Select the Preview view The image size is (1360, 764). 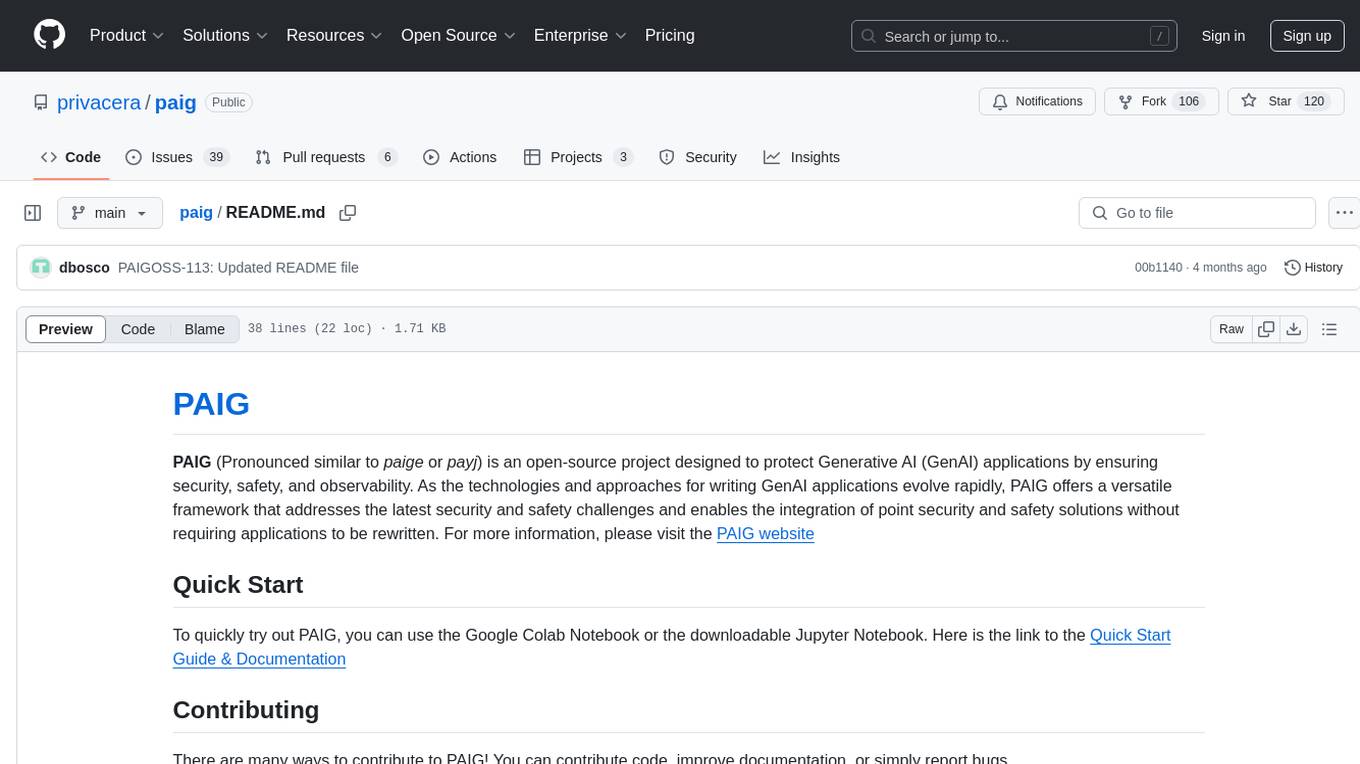[66, 329]
